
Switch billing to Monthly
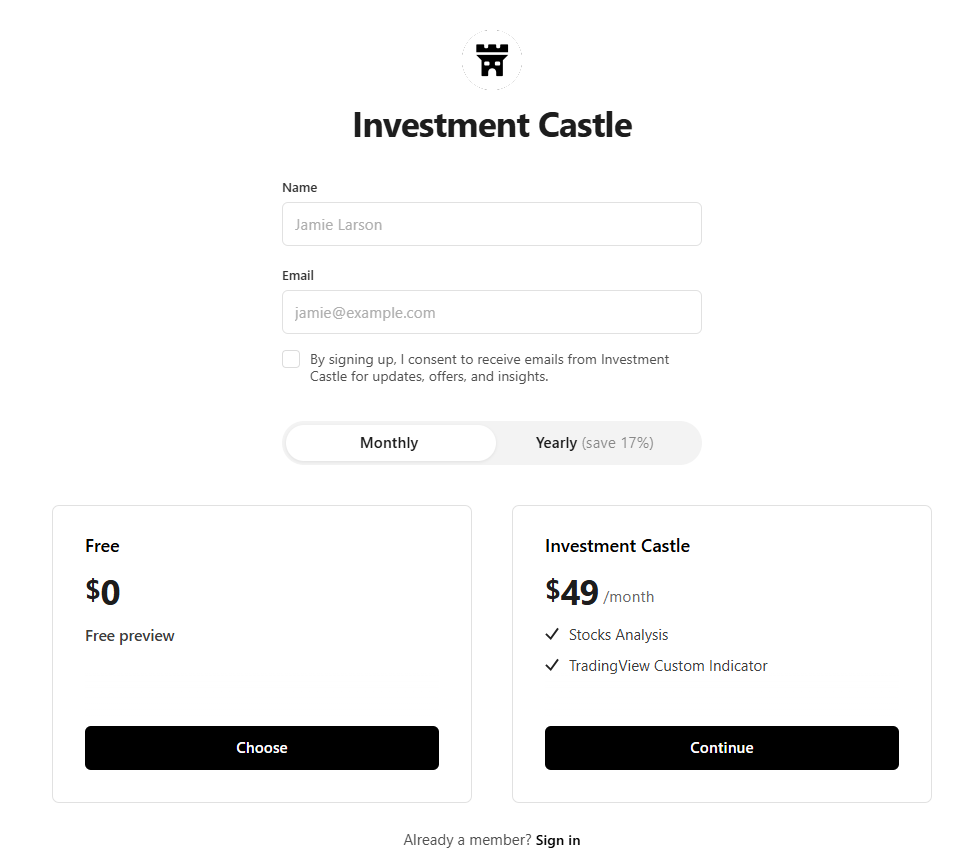(x=389, y=443)
